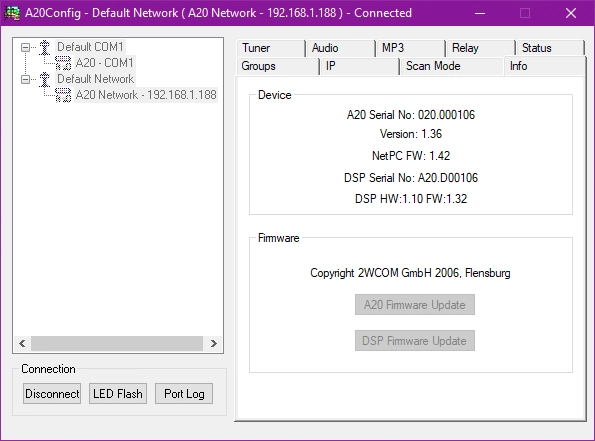Open the Status tab
This screenshot has width=595, height=441.
(x=550, y=48)
